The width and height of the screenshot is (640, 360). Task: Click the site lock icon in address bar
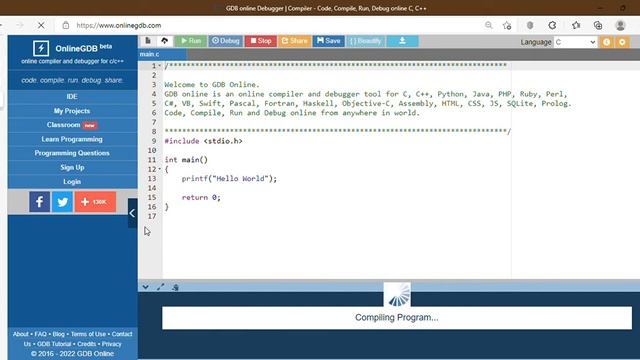point(66,25)
